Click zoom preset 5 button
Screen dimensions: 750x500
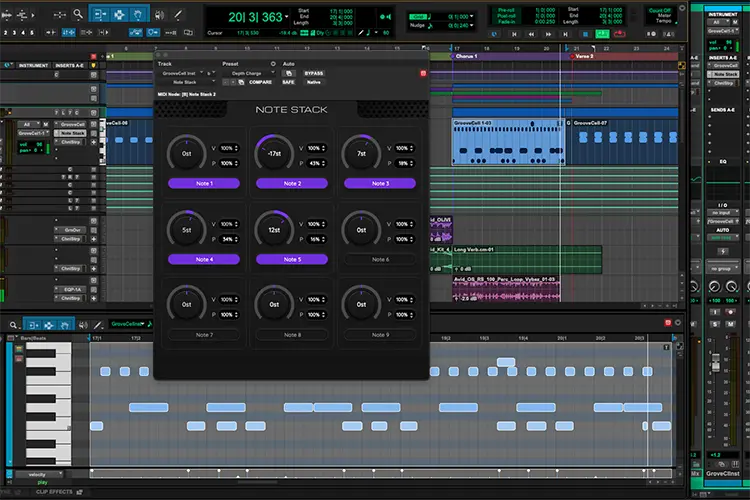click(x=32, y=33)
